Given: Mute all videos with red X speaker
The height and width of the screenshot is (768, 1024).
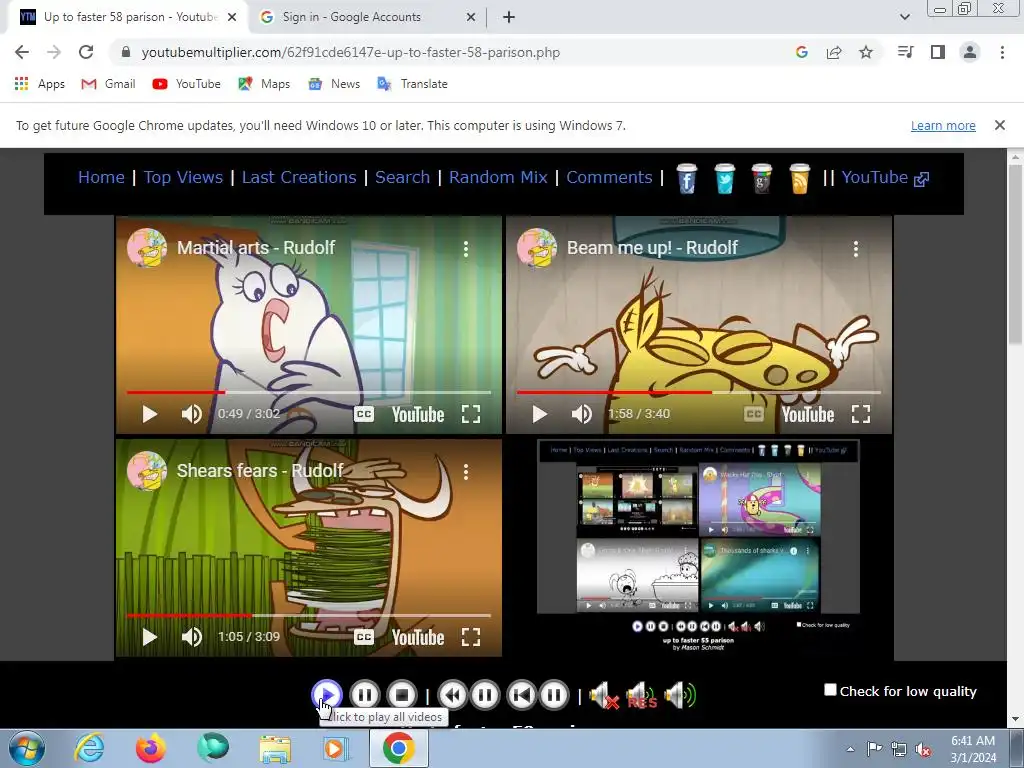Looking at the screenshot, I should pos(603,696).
